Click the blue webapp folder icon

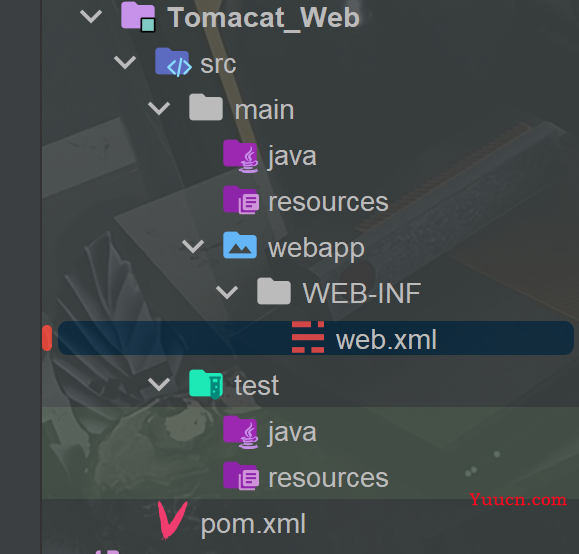tap(240, 245)
